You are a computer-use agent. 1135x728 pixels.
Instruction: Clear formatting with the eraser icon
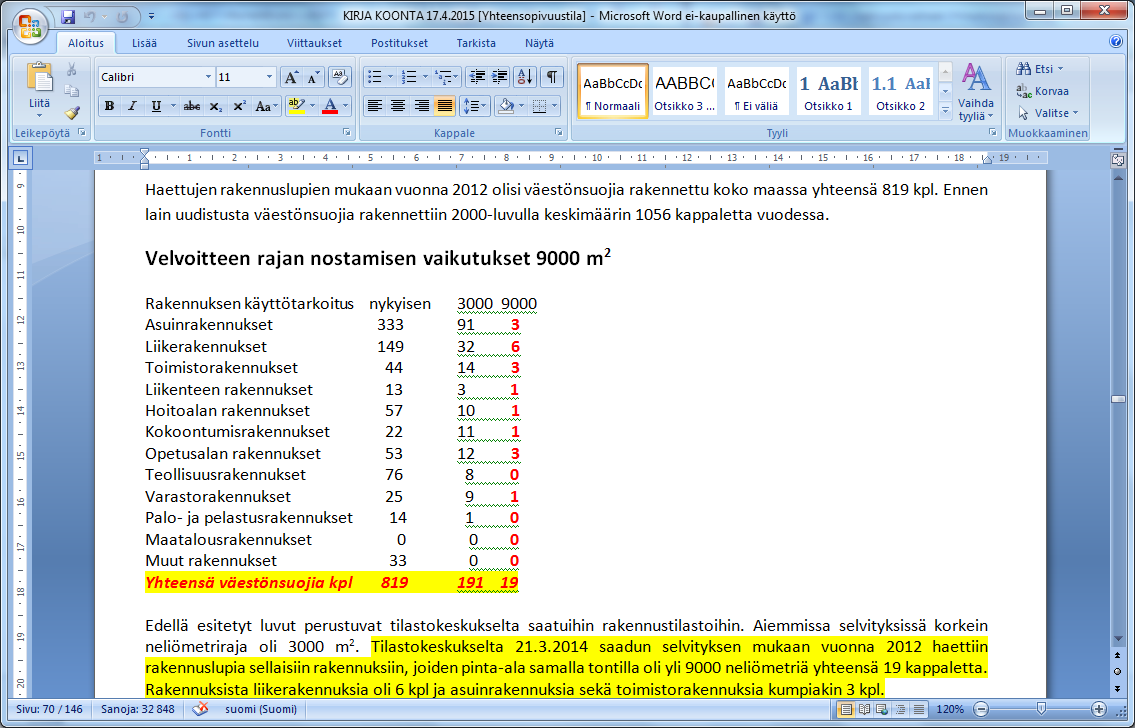[339, 77]
